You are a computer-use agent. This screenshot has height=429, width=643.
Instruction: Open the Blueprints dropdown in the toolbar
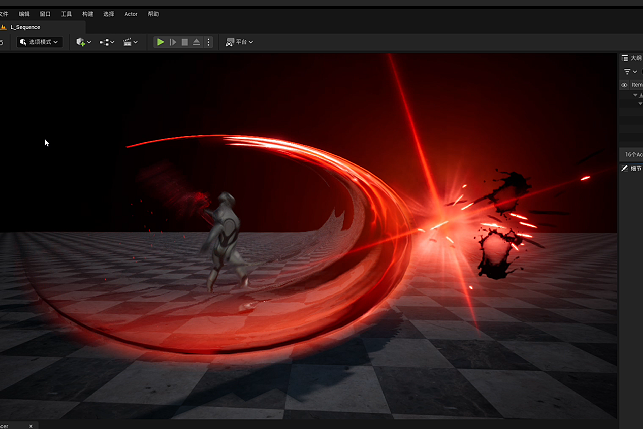point(107,42)
